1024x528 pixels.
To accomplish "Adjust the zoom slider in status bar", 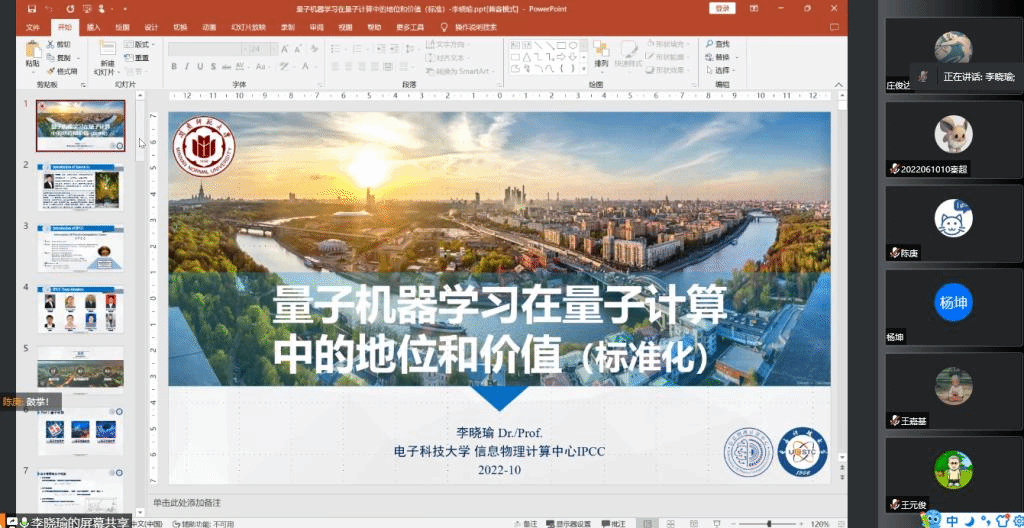I will (769, 523).
